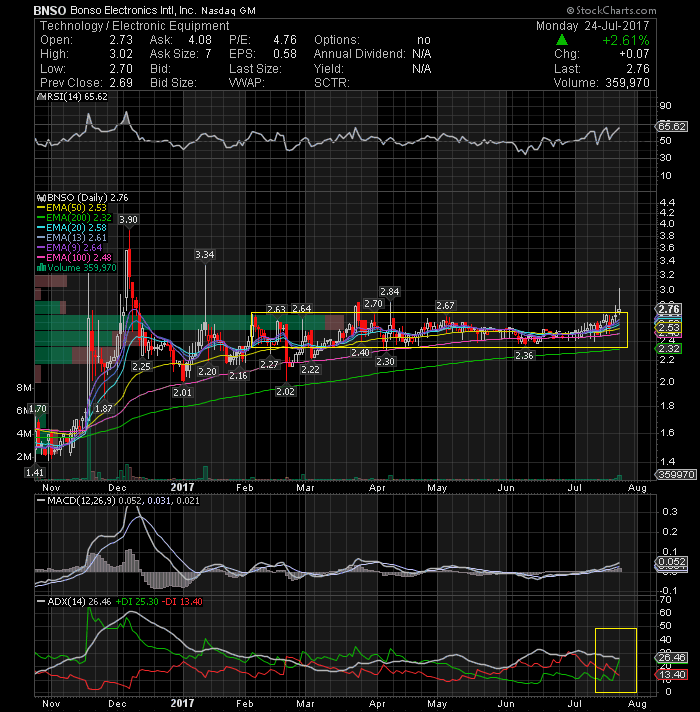Click the 2.36 price label near June
Screen dimensions: 700x712
[524, 356]
